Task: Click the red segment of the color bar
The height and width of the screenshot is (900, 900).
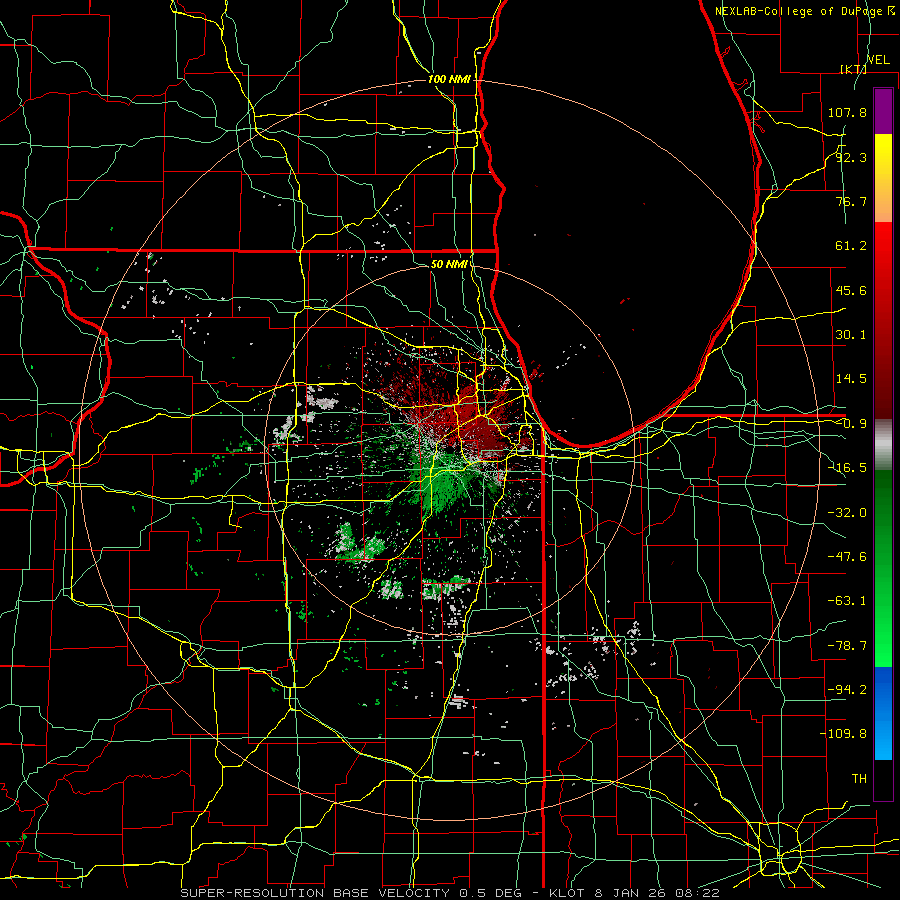Action: point(883,320)
